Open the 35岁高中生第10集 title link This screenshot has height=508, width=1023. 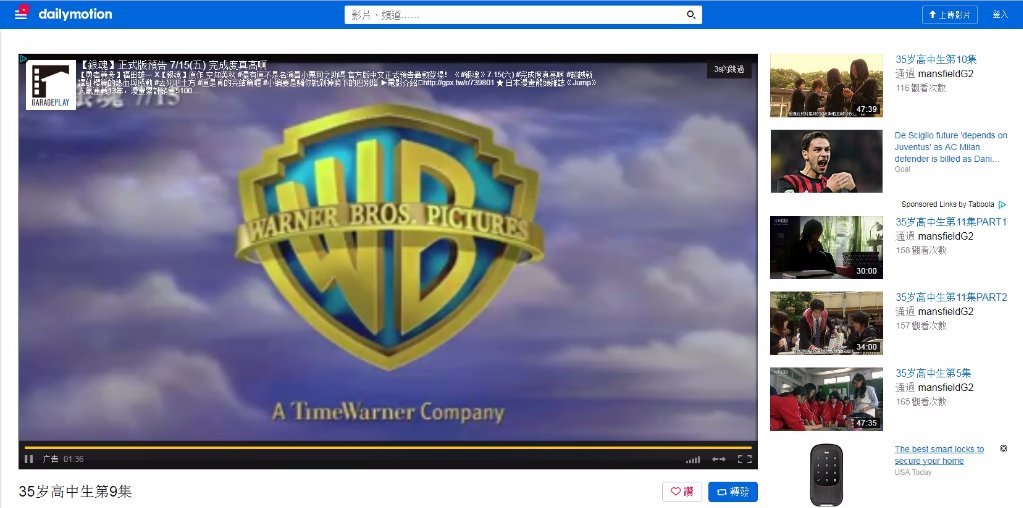tap(936, 59)
